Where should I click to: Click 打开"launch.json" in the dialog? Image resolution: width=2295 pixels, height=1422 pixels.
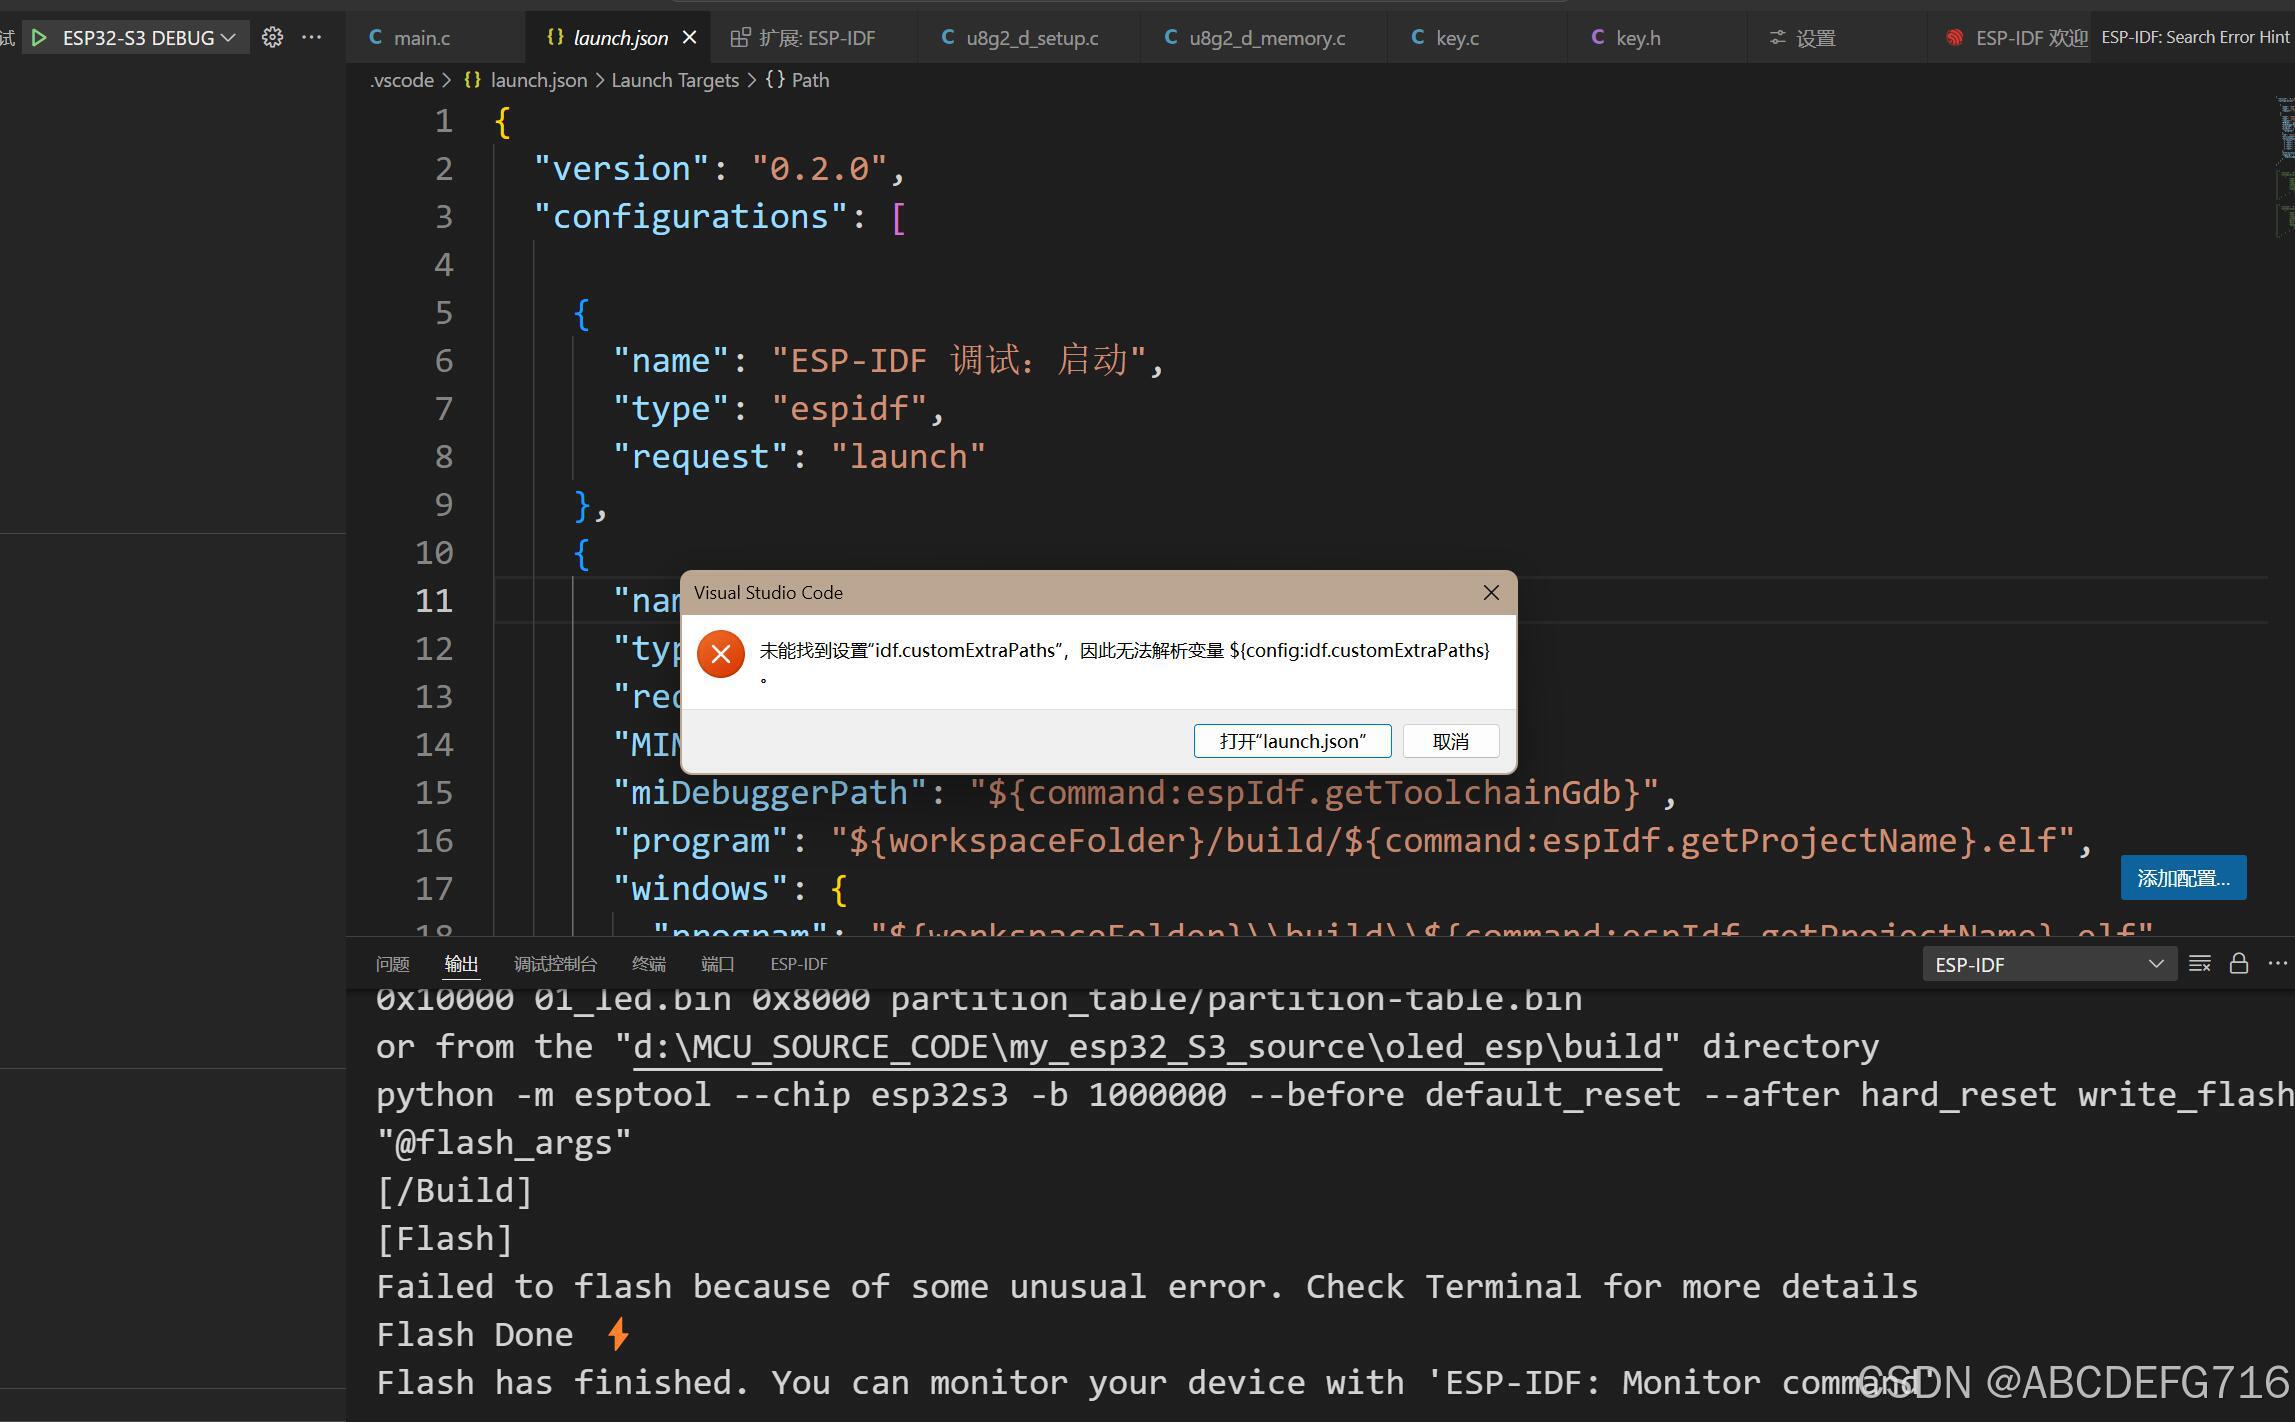(x=1292, y=741)
